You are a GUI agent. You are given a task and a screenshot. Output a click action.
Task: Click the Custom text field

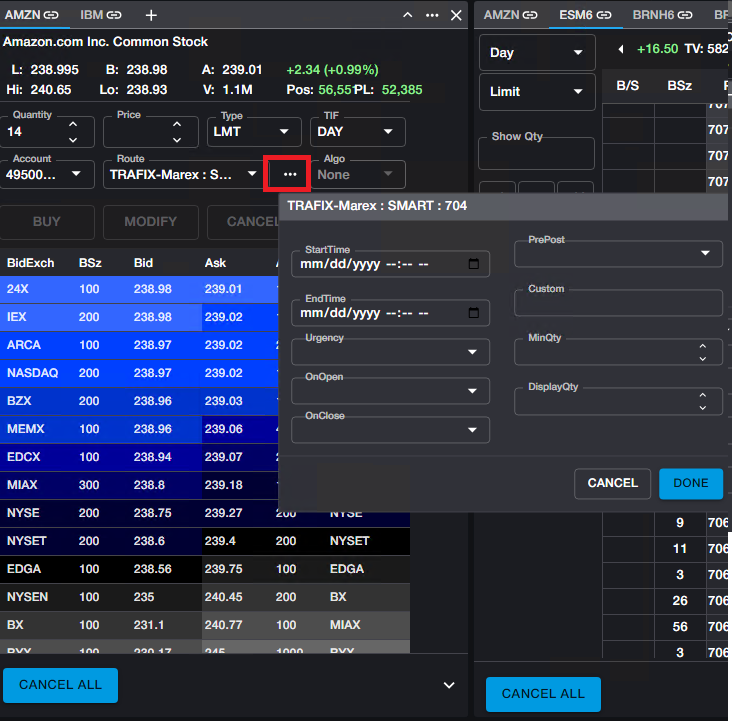click(x=618, y=304)
